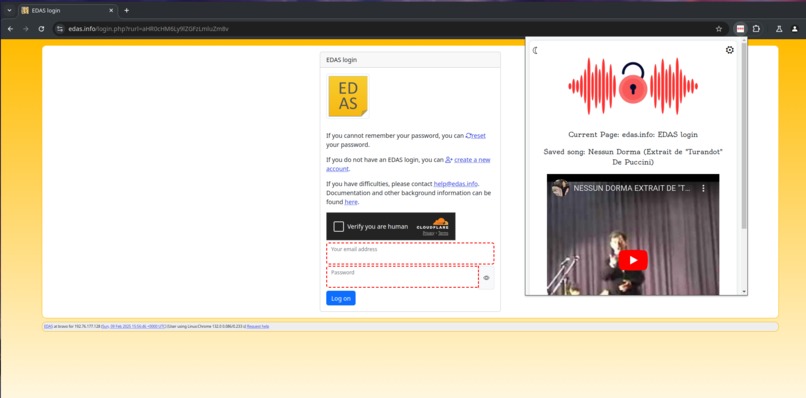Viewport: 806px width, 398px height.
Task: Open the tab search dropdown arrow
Action: (9, 10)
